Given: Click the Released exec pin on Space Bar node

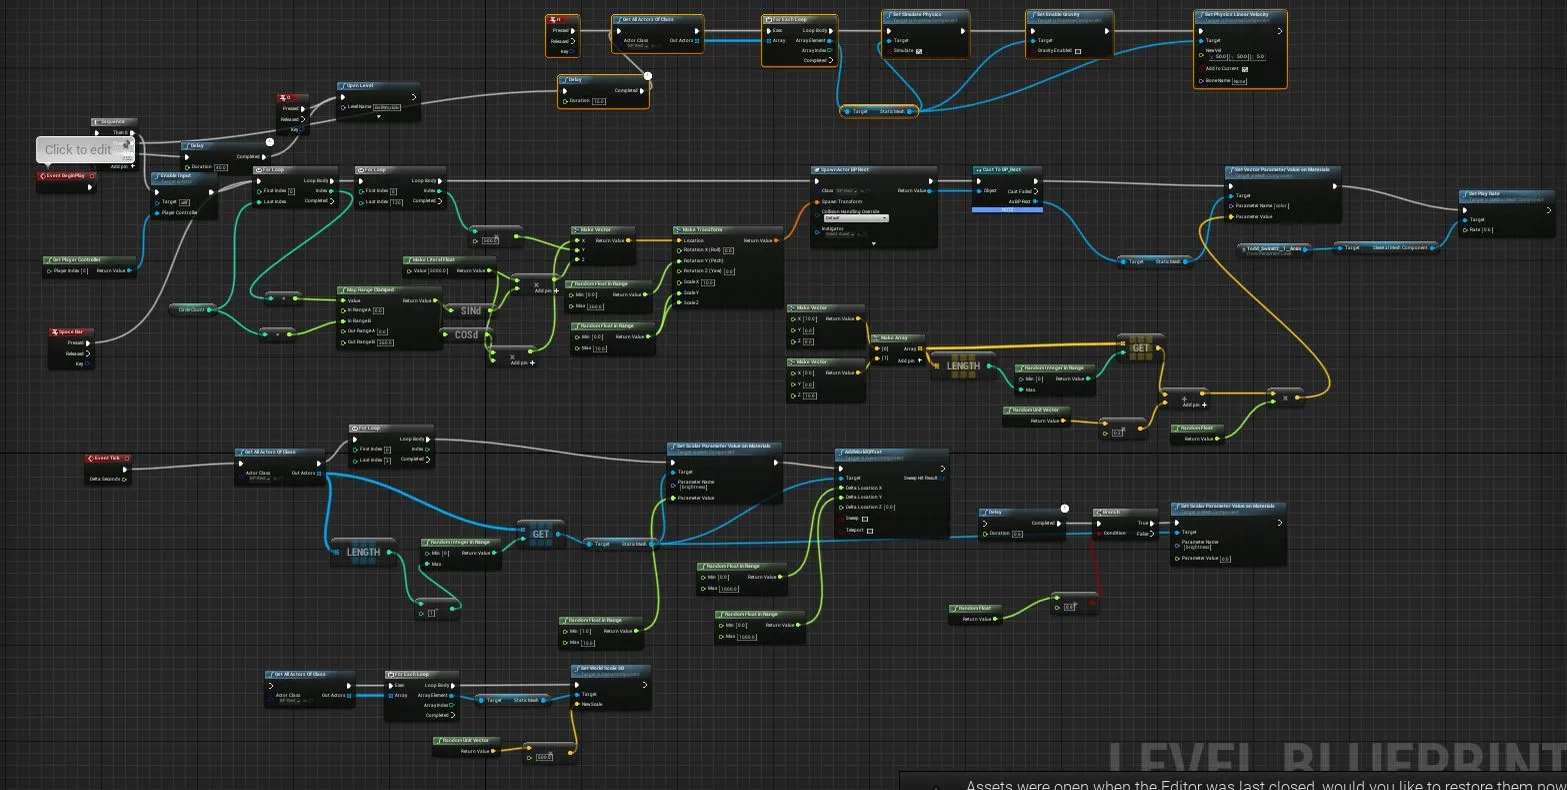Looking at the screenshot, I should pyautogui.click(x=88, y=354).
